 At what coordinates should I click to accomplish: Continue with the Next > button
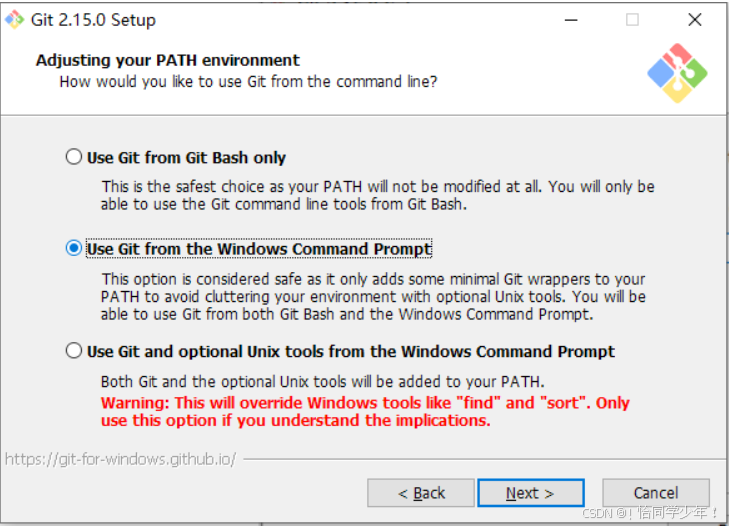click(x=530, y=493)
